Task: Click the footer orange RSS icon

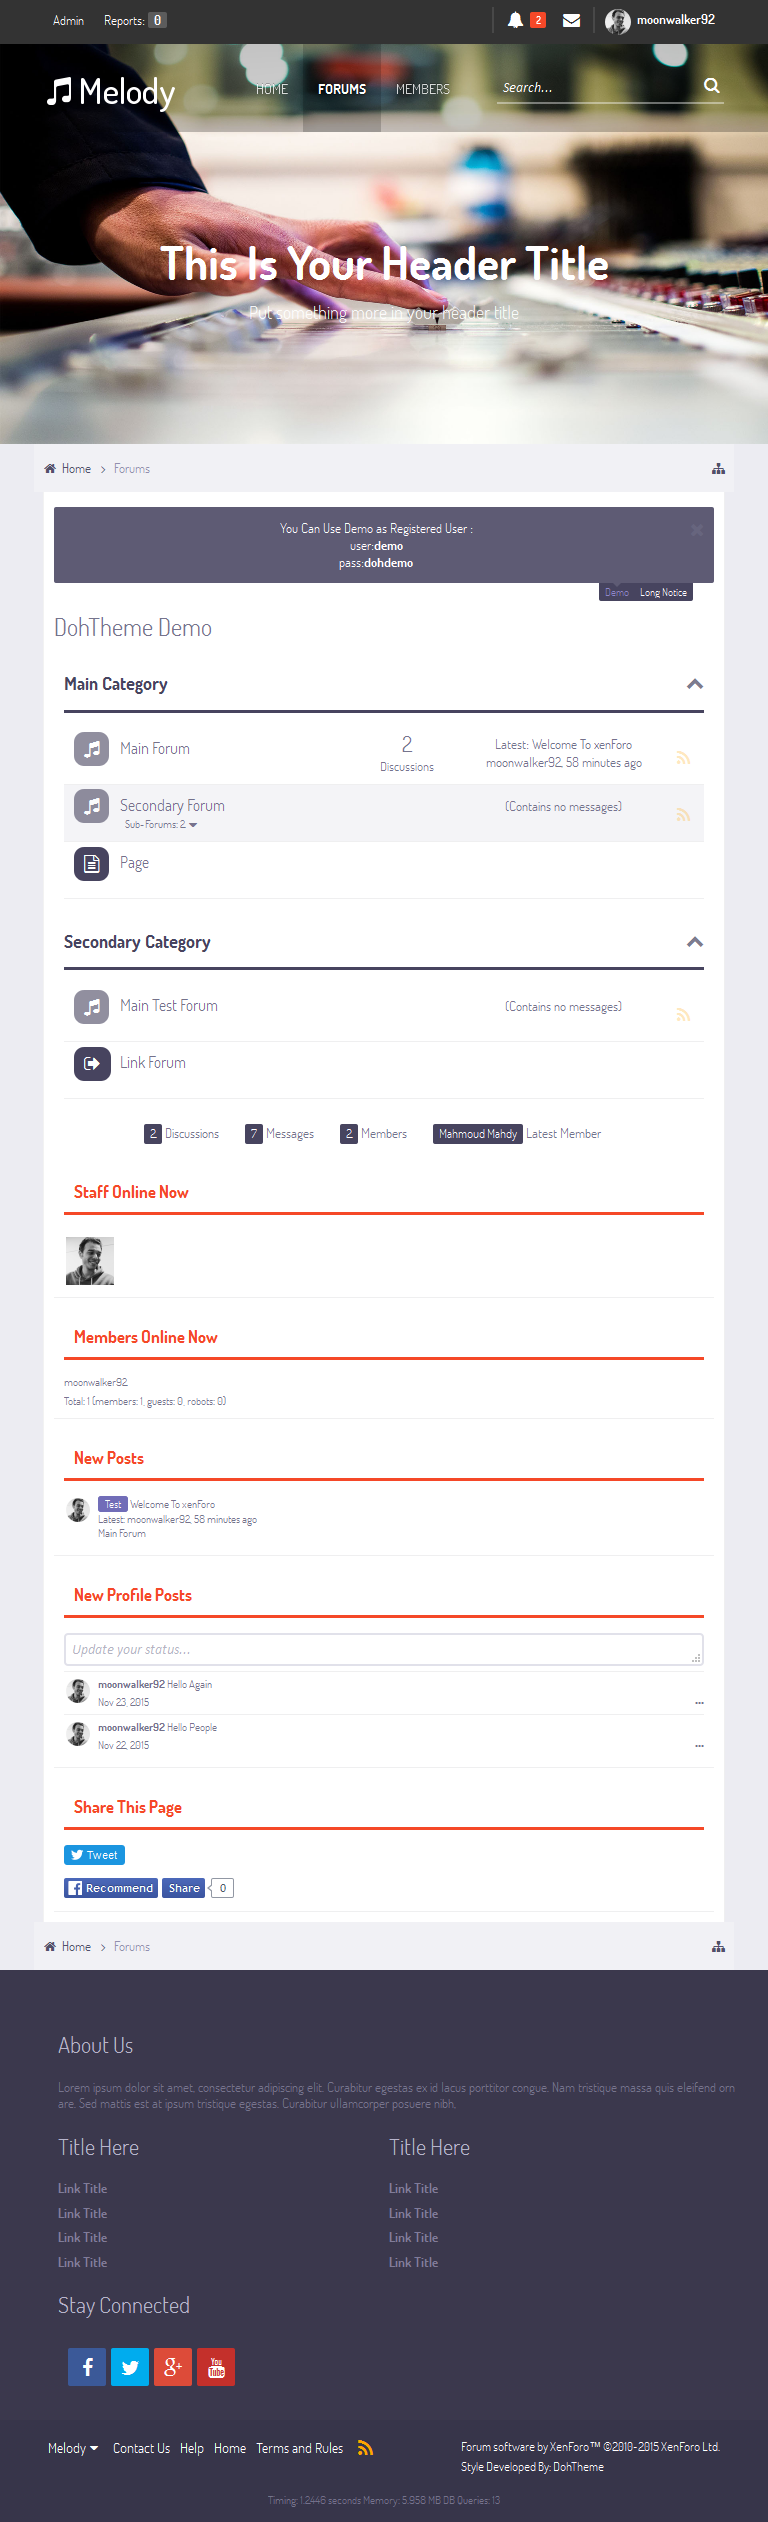Action: [366, 2448]
